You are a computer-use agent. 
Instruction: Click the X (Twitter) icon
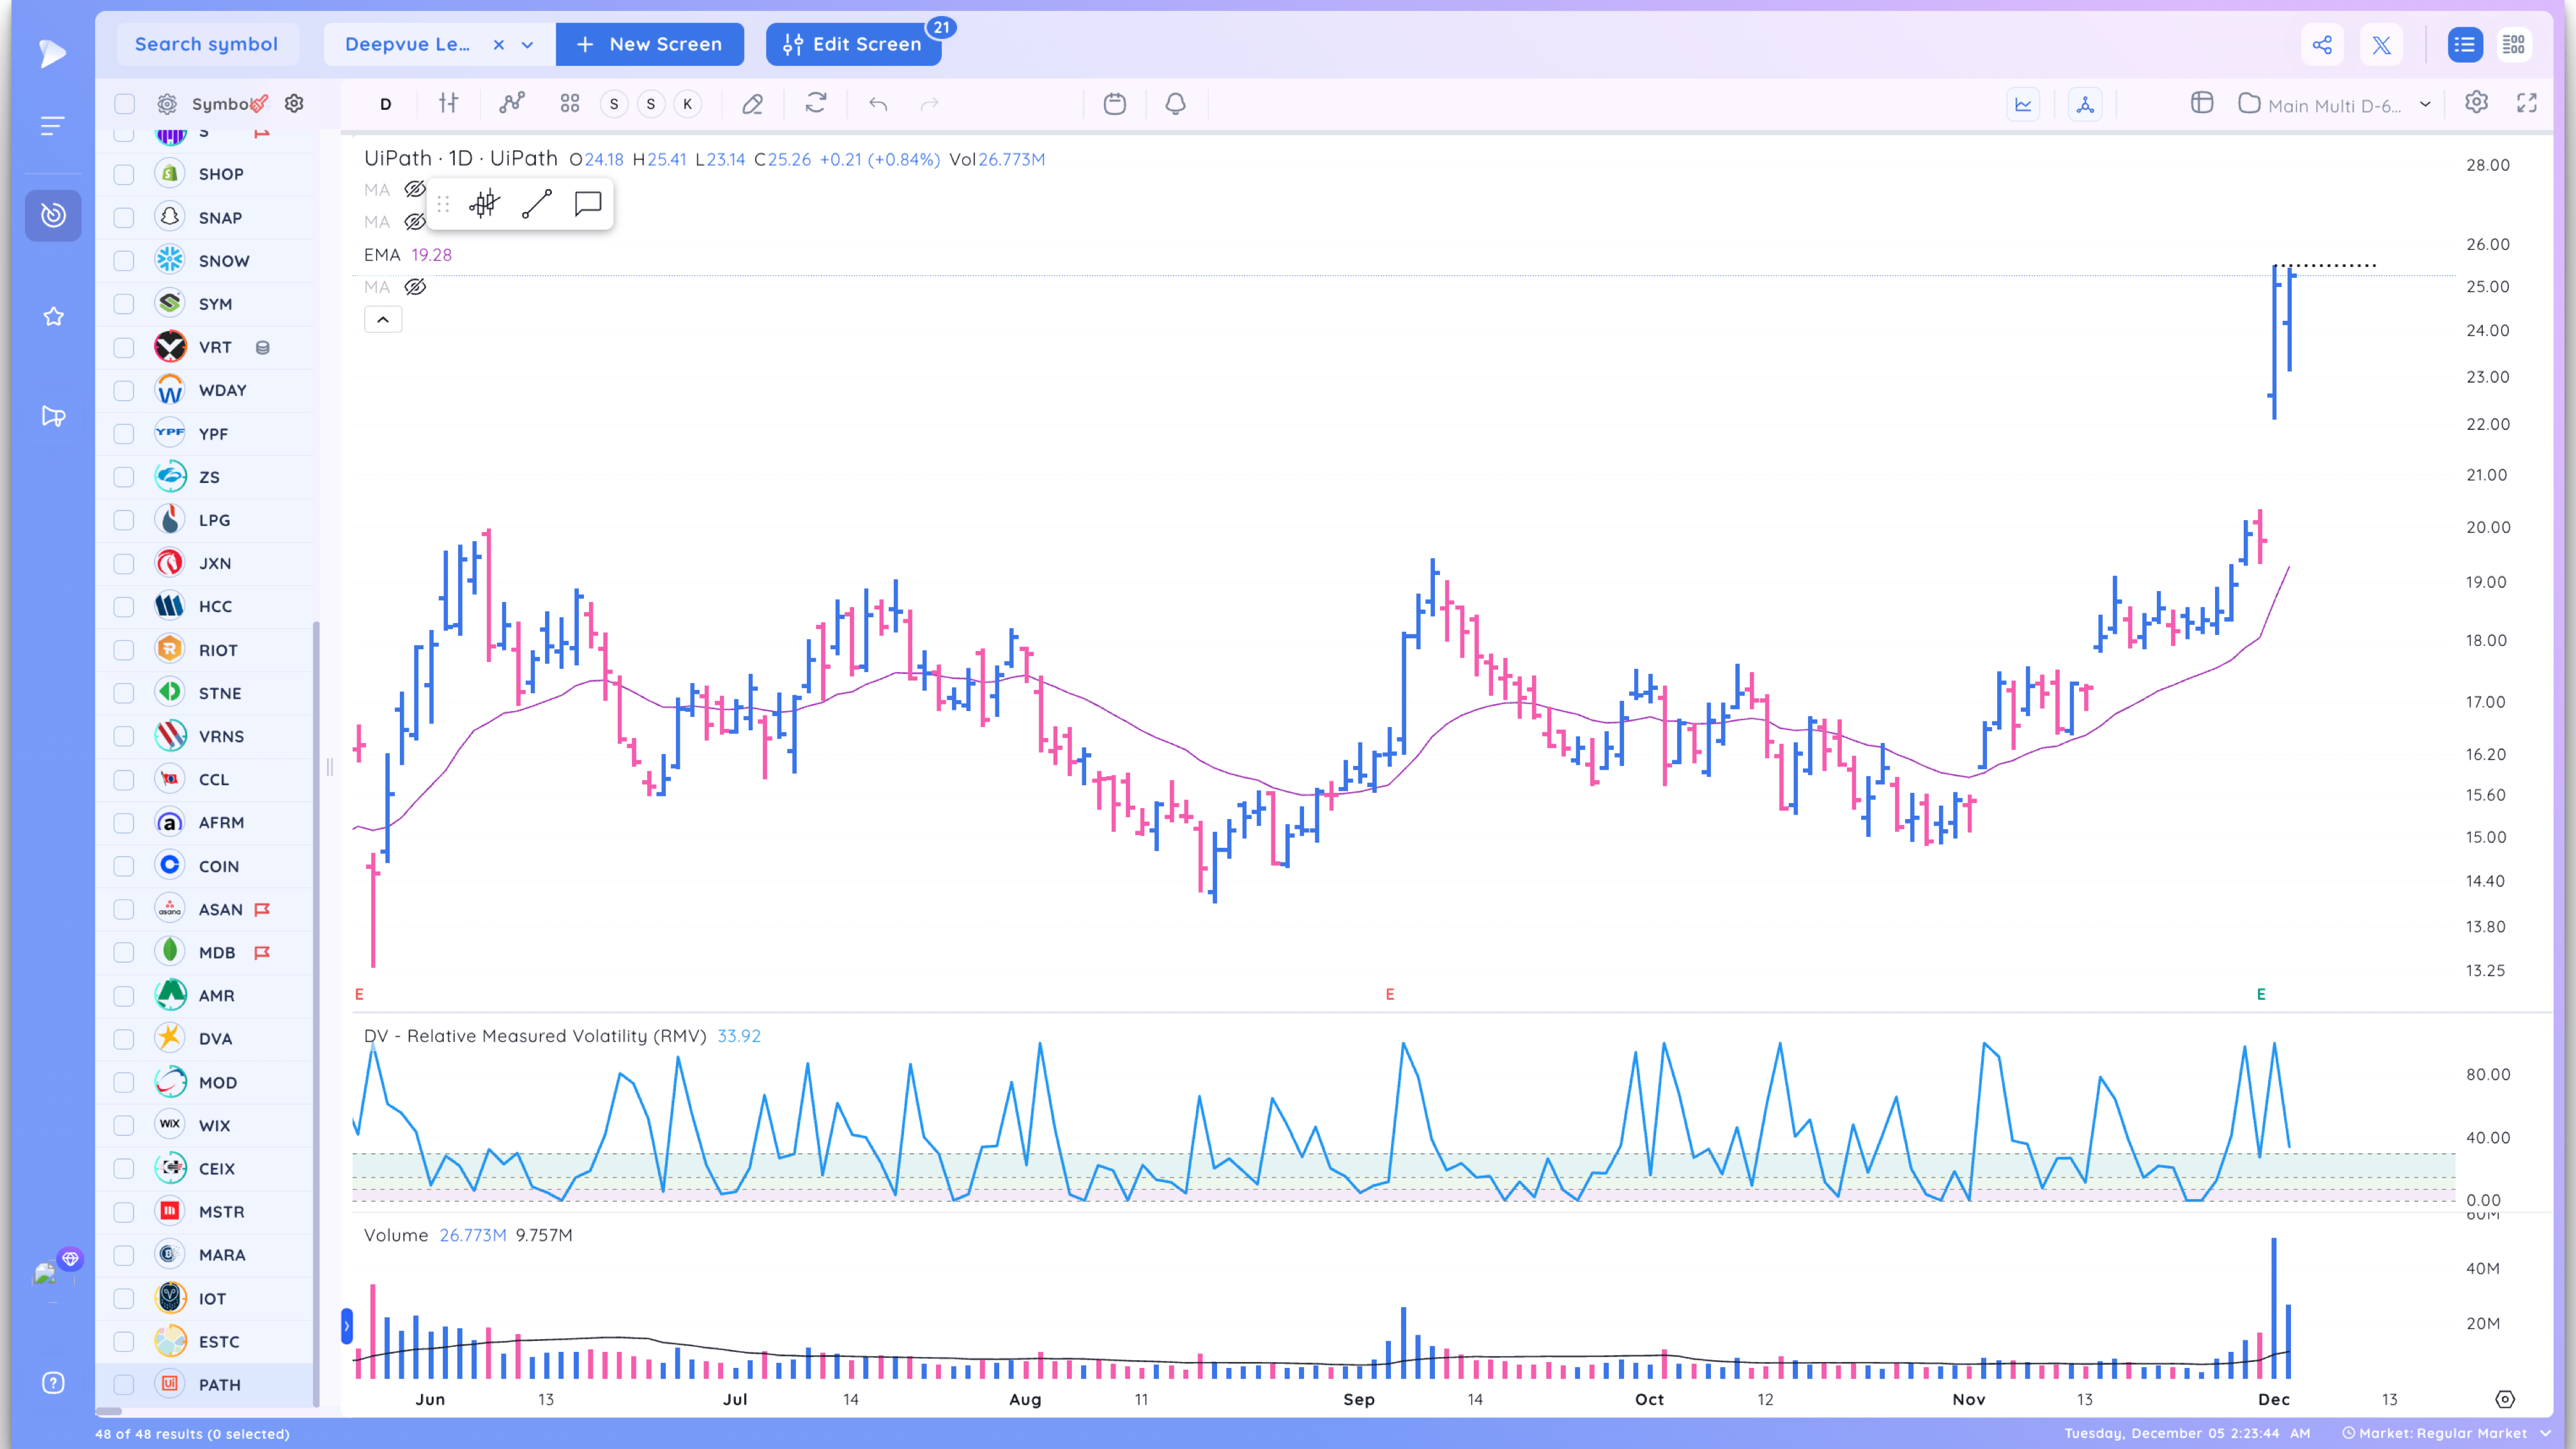[x=2381, y=45]
